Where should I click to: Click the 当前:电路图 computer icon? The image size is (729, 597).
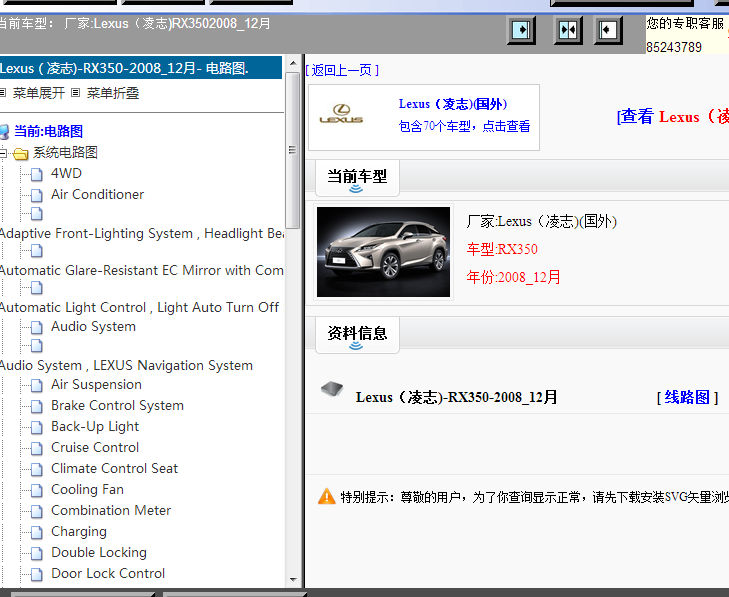point(4,132)
